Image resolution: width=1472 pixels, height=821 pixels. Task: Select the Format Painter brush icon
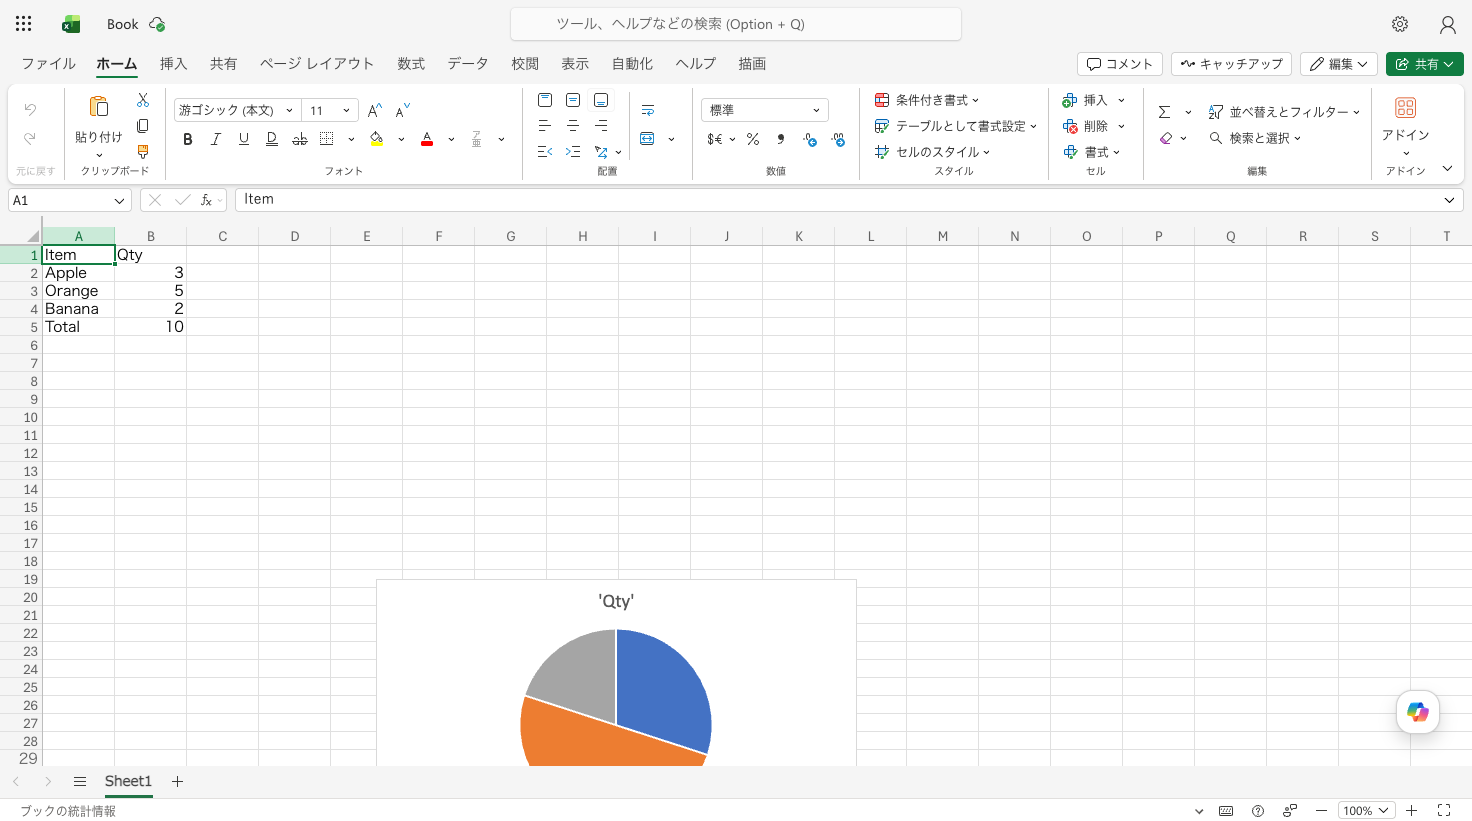(x=143, y=152)
